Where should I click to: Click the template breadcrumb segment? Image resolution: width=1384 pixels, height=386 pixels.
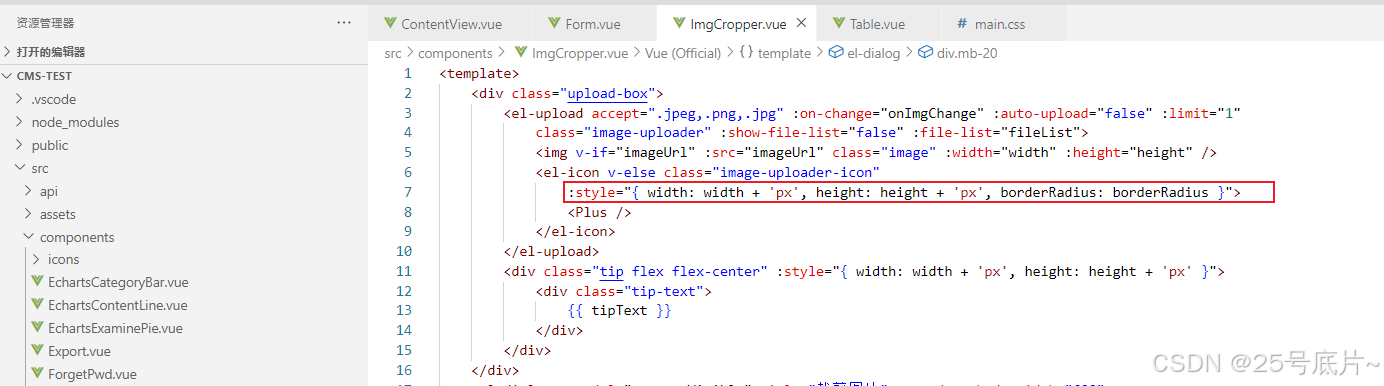coord(784,53)
